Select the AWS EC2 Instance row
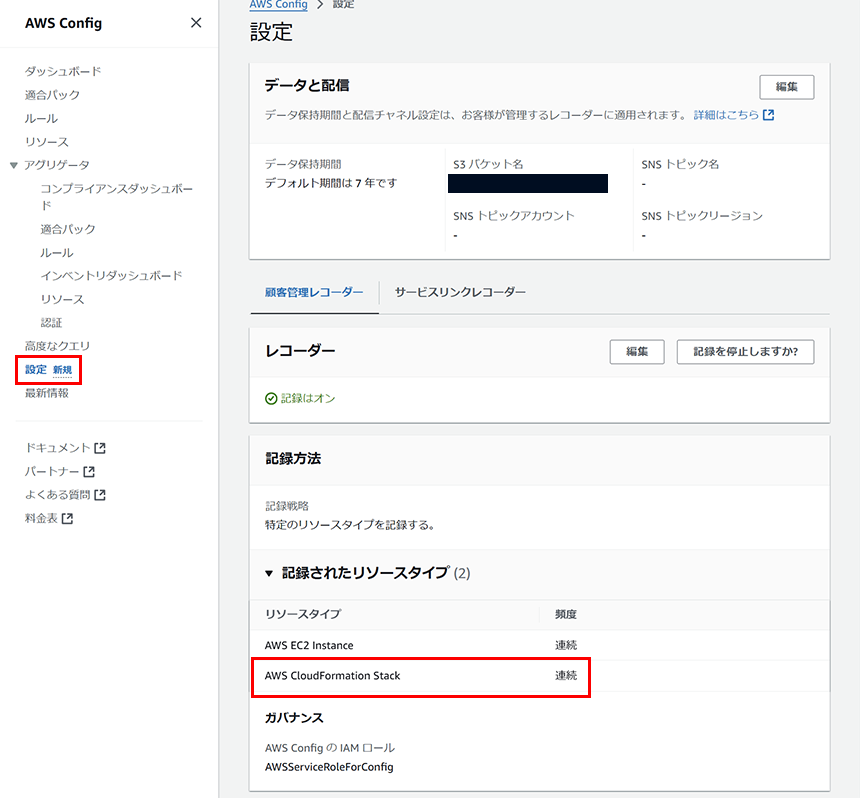 [x=540, y=646]
